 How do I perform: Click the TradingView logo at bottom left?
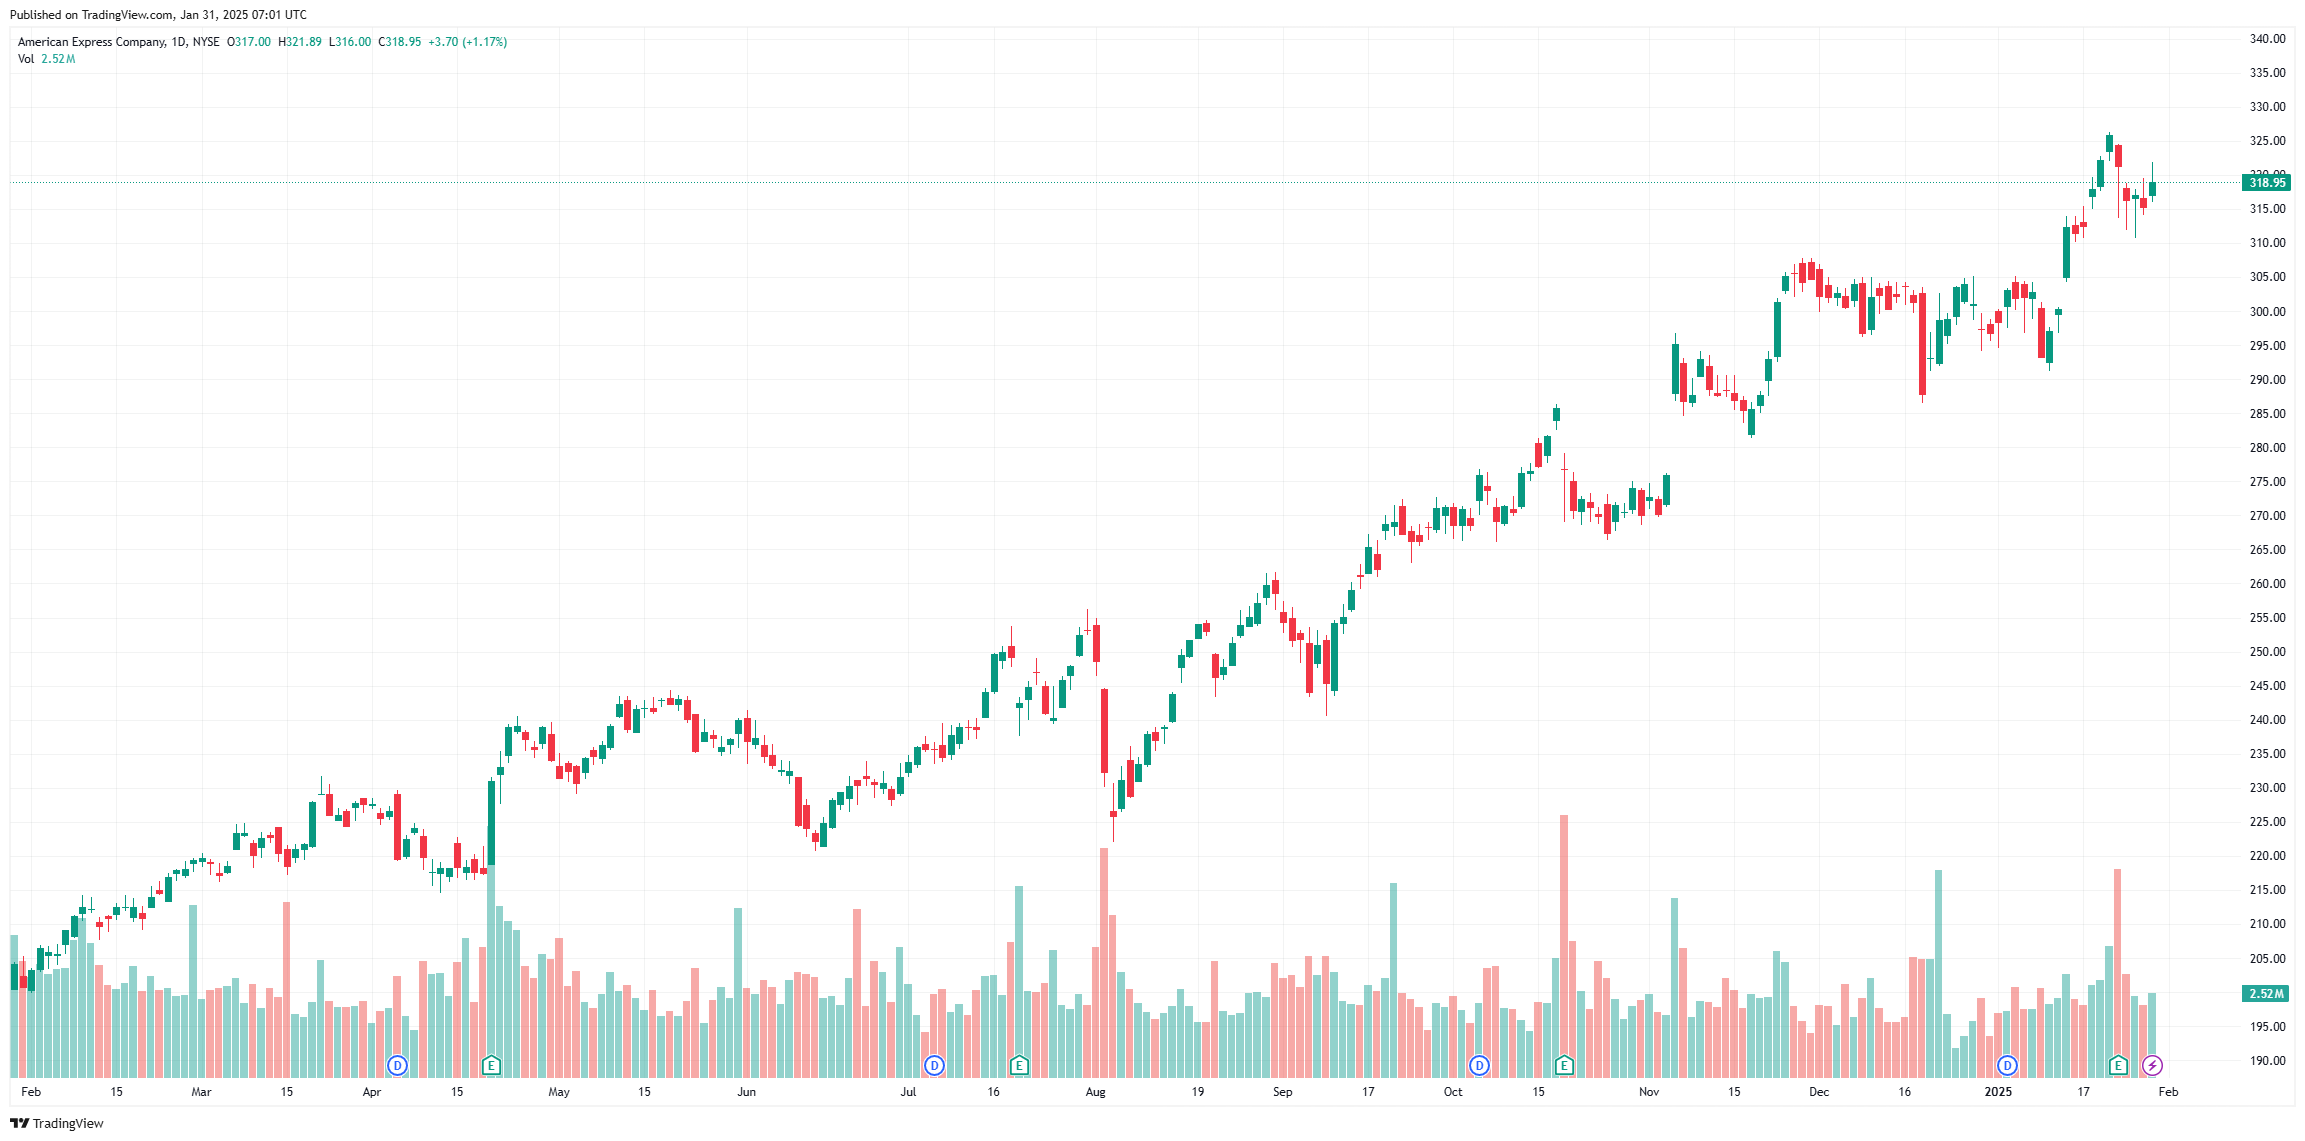pyautogui.click(x=57, y=1123)
